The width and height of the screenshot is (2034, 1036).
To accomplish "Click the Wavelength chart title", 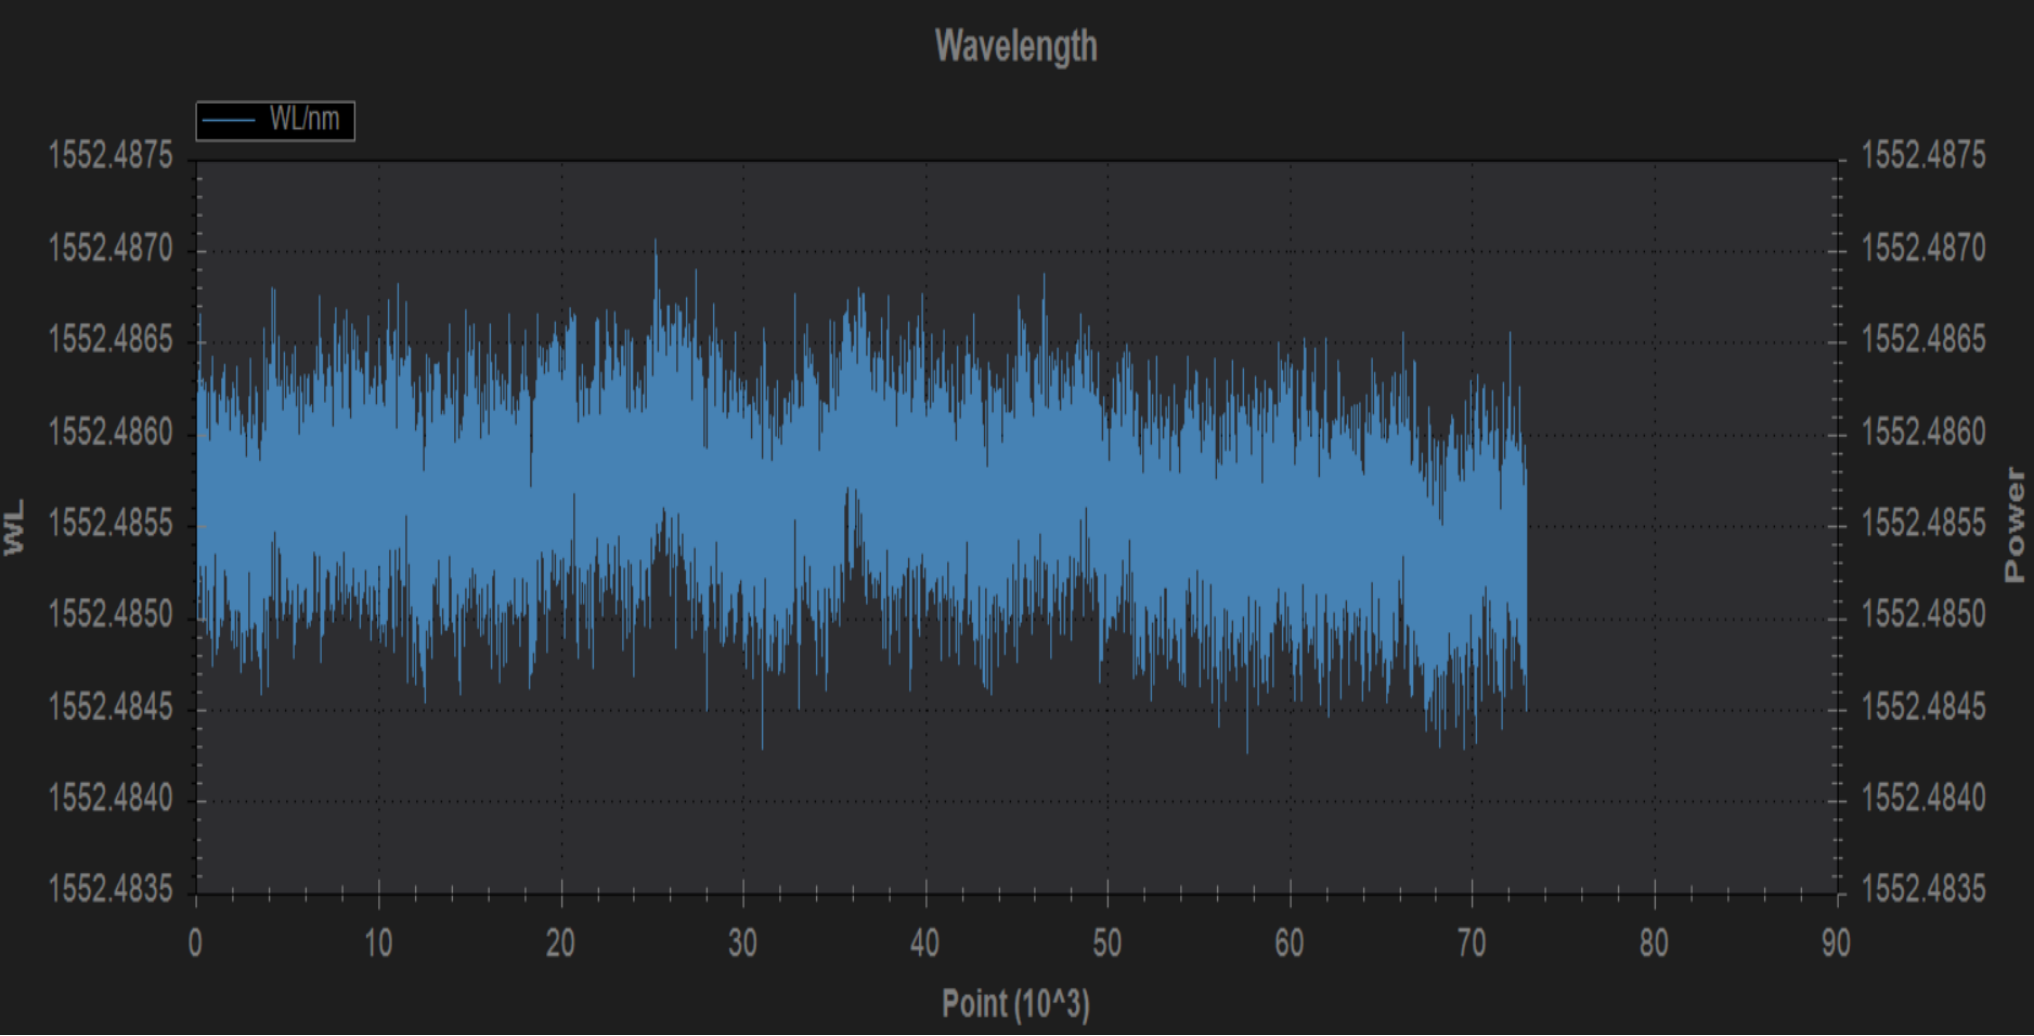I will pyautogui.click(x=1015, y=46).
